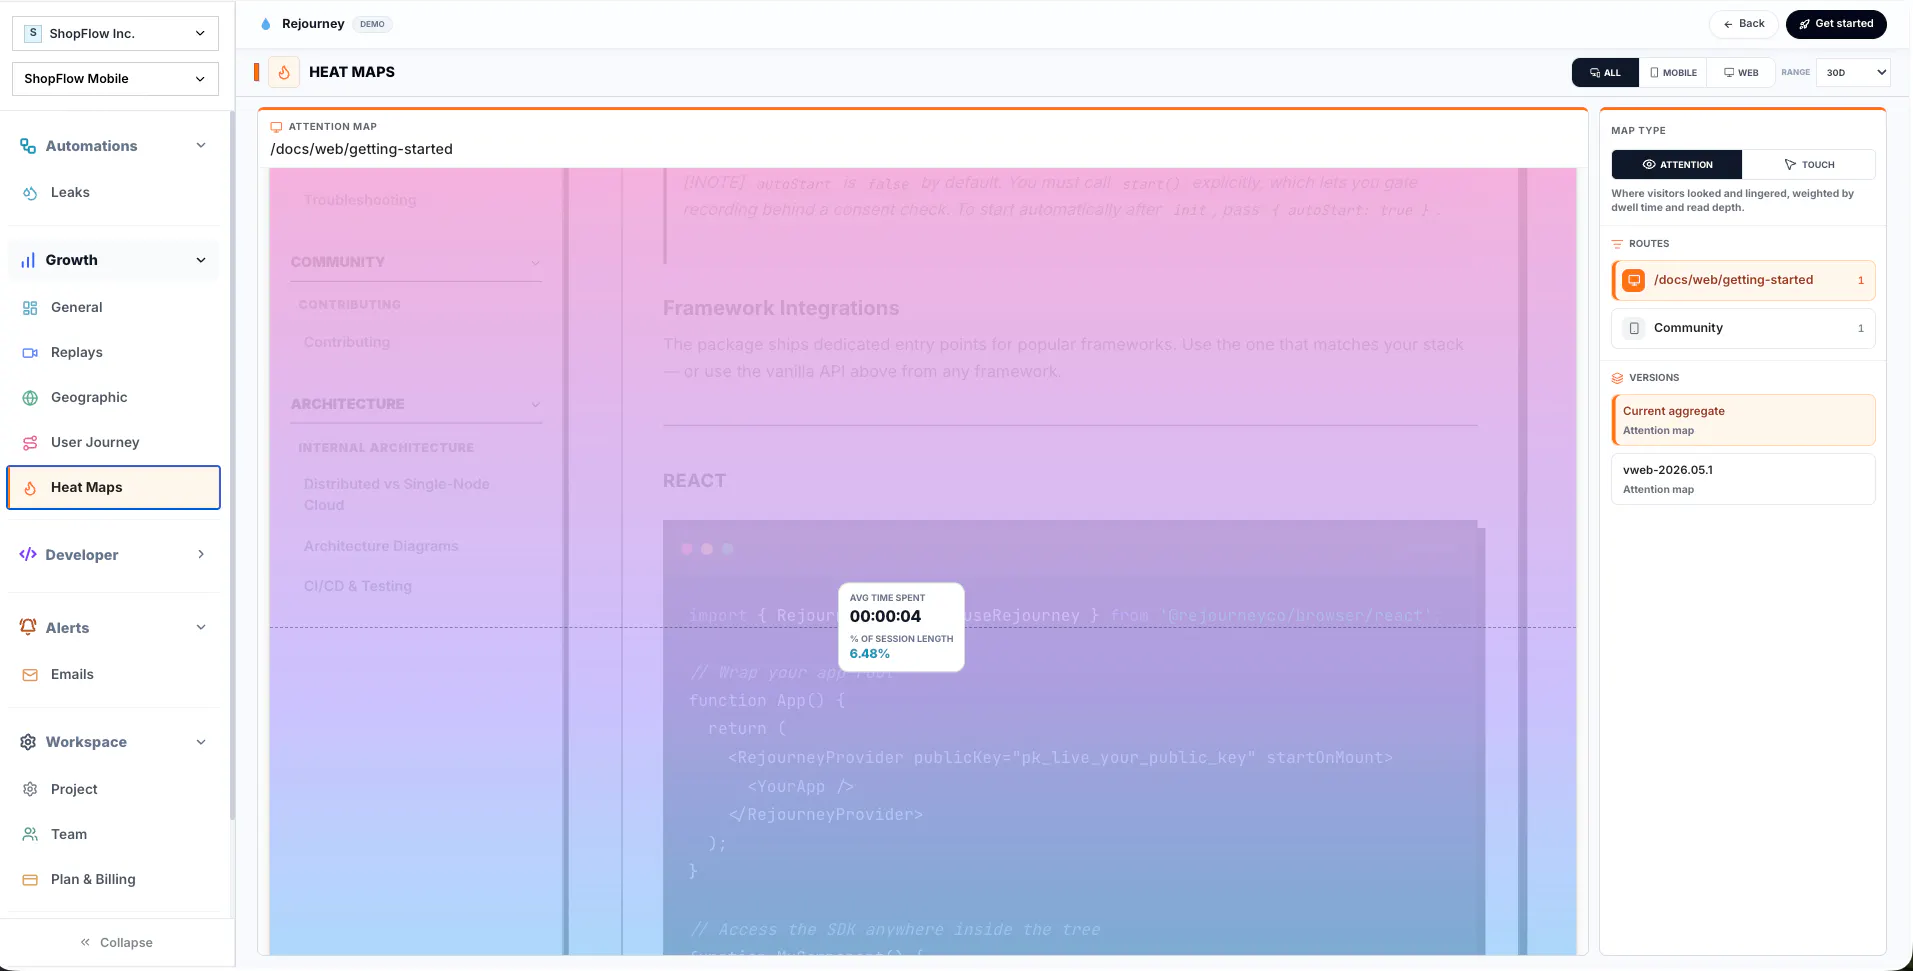This screenshot has height=971, width=1913.
Task: Click the Alerts bell icon
Action: pyautogui.click(x=28, y=627)
